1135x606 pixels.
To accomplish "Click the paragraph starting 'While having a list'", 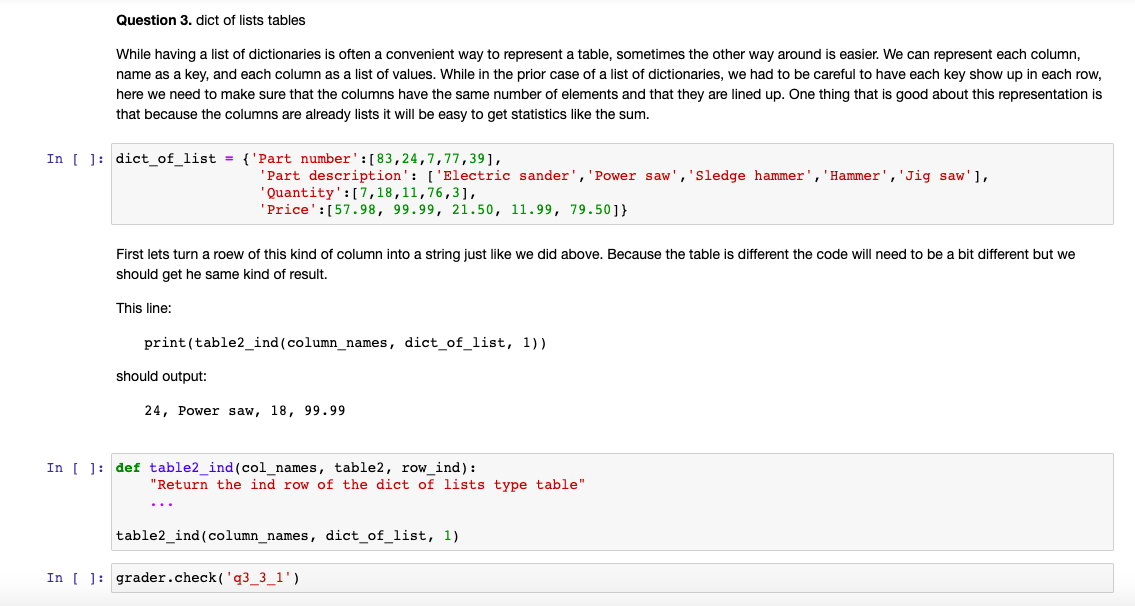I will coord(609,84).
